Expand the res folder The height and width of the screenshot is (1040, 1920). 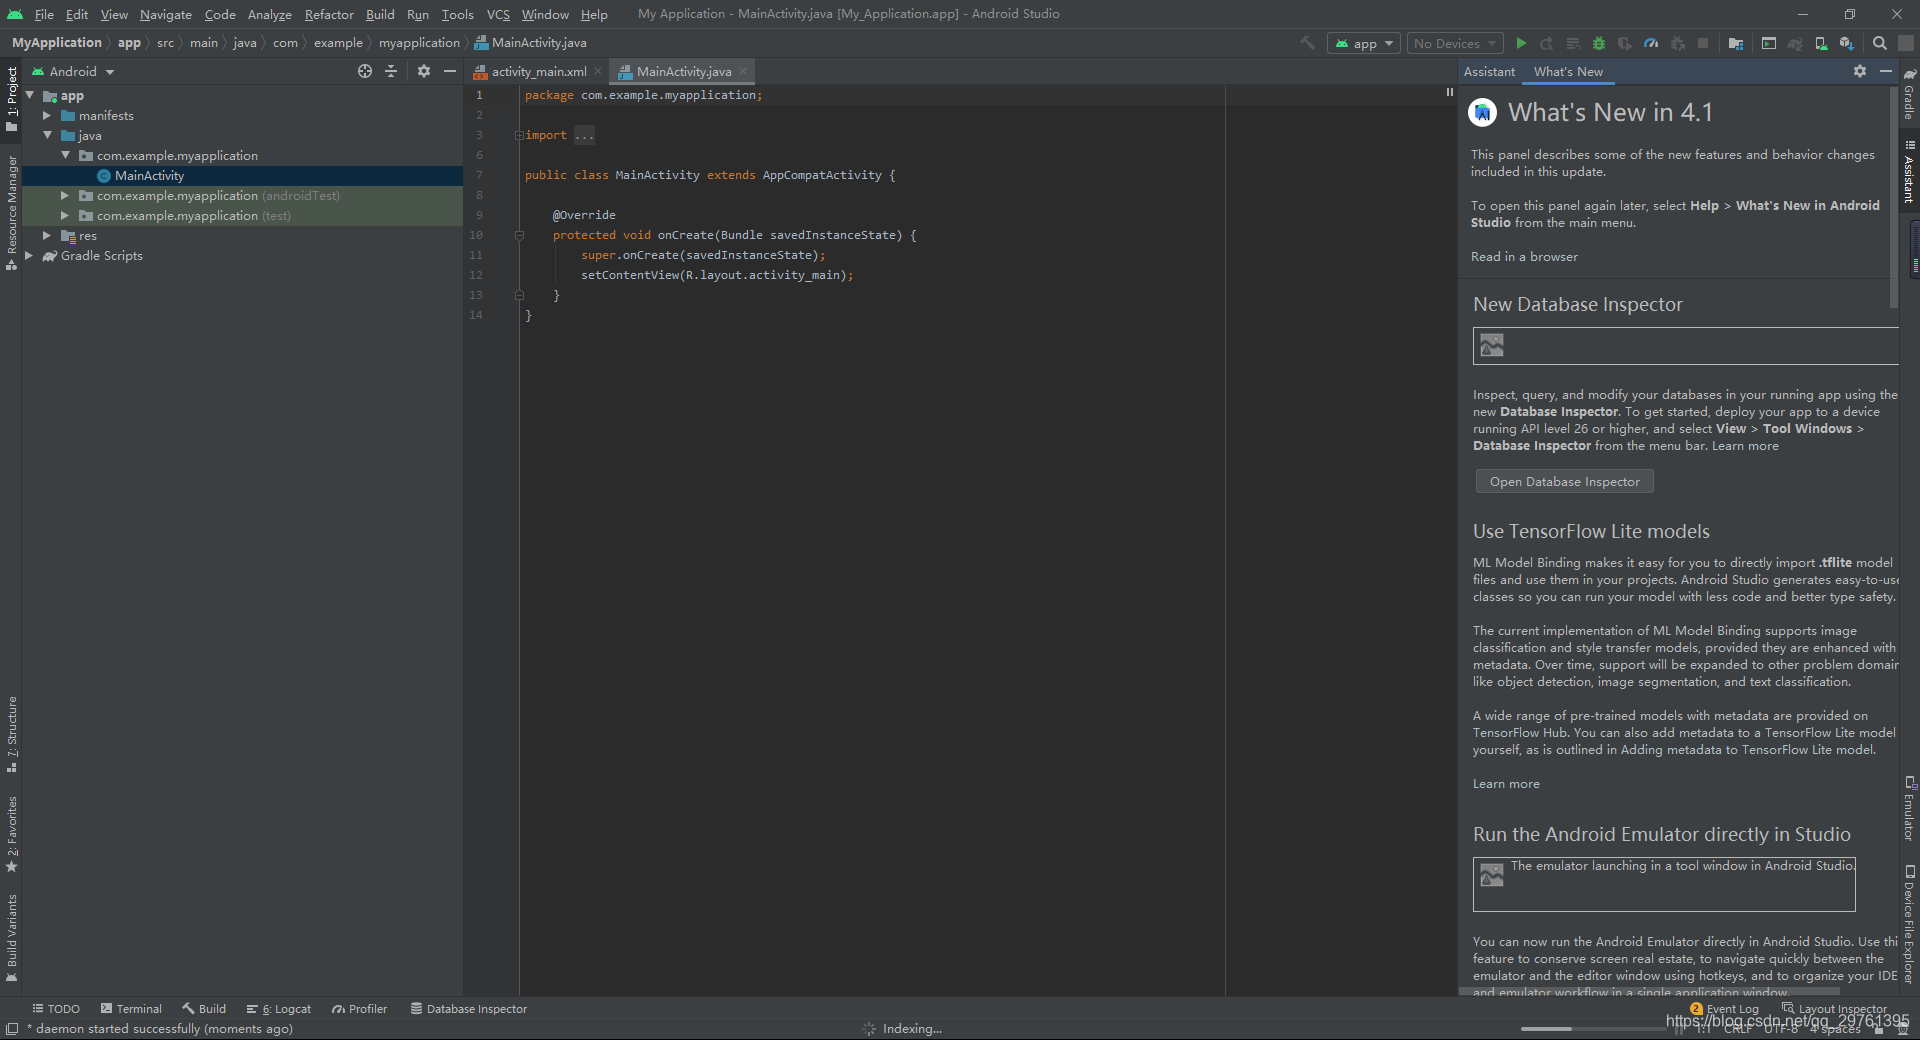pos(47,235)
